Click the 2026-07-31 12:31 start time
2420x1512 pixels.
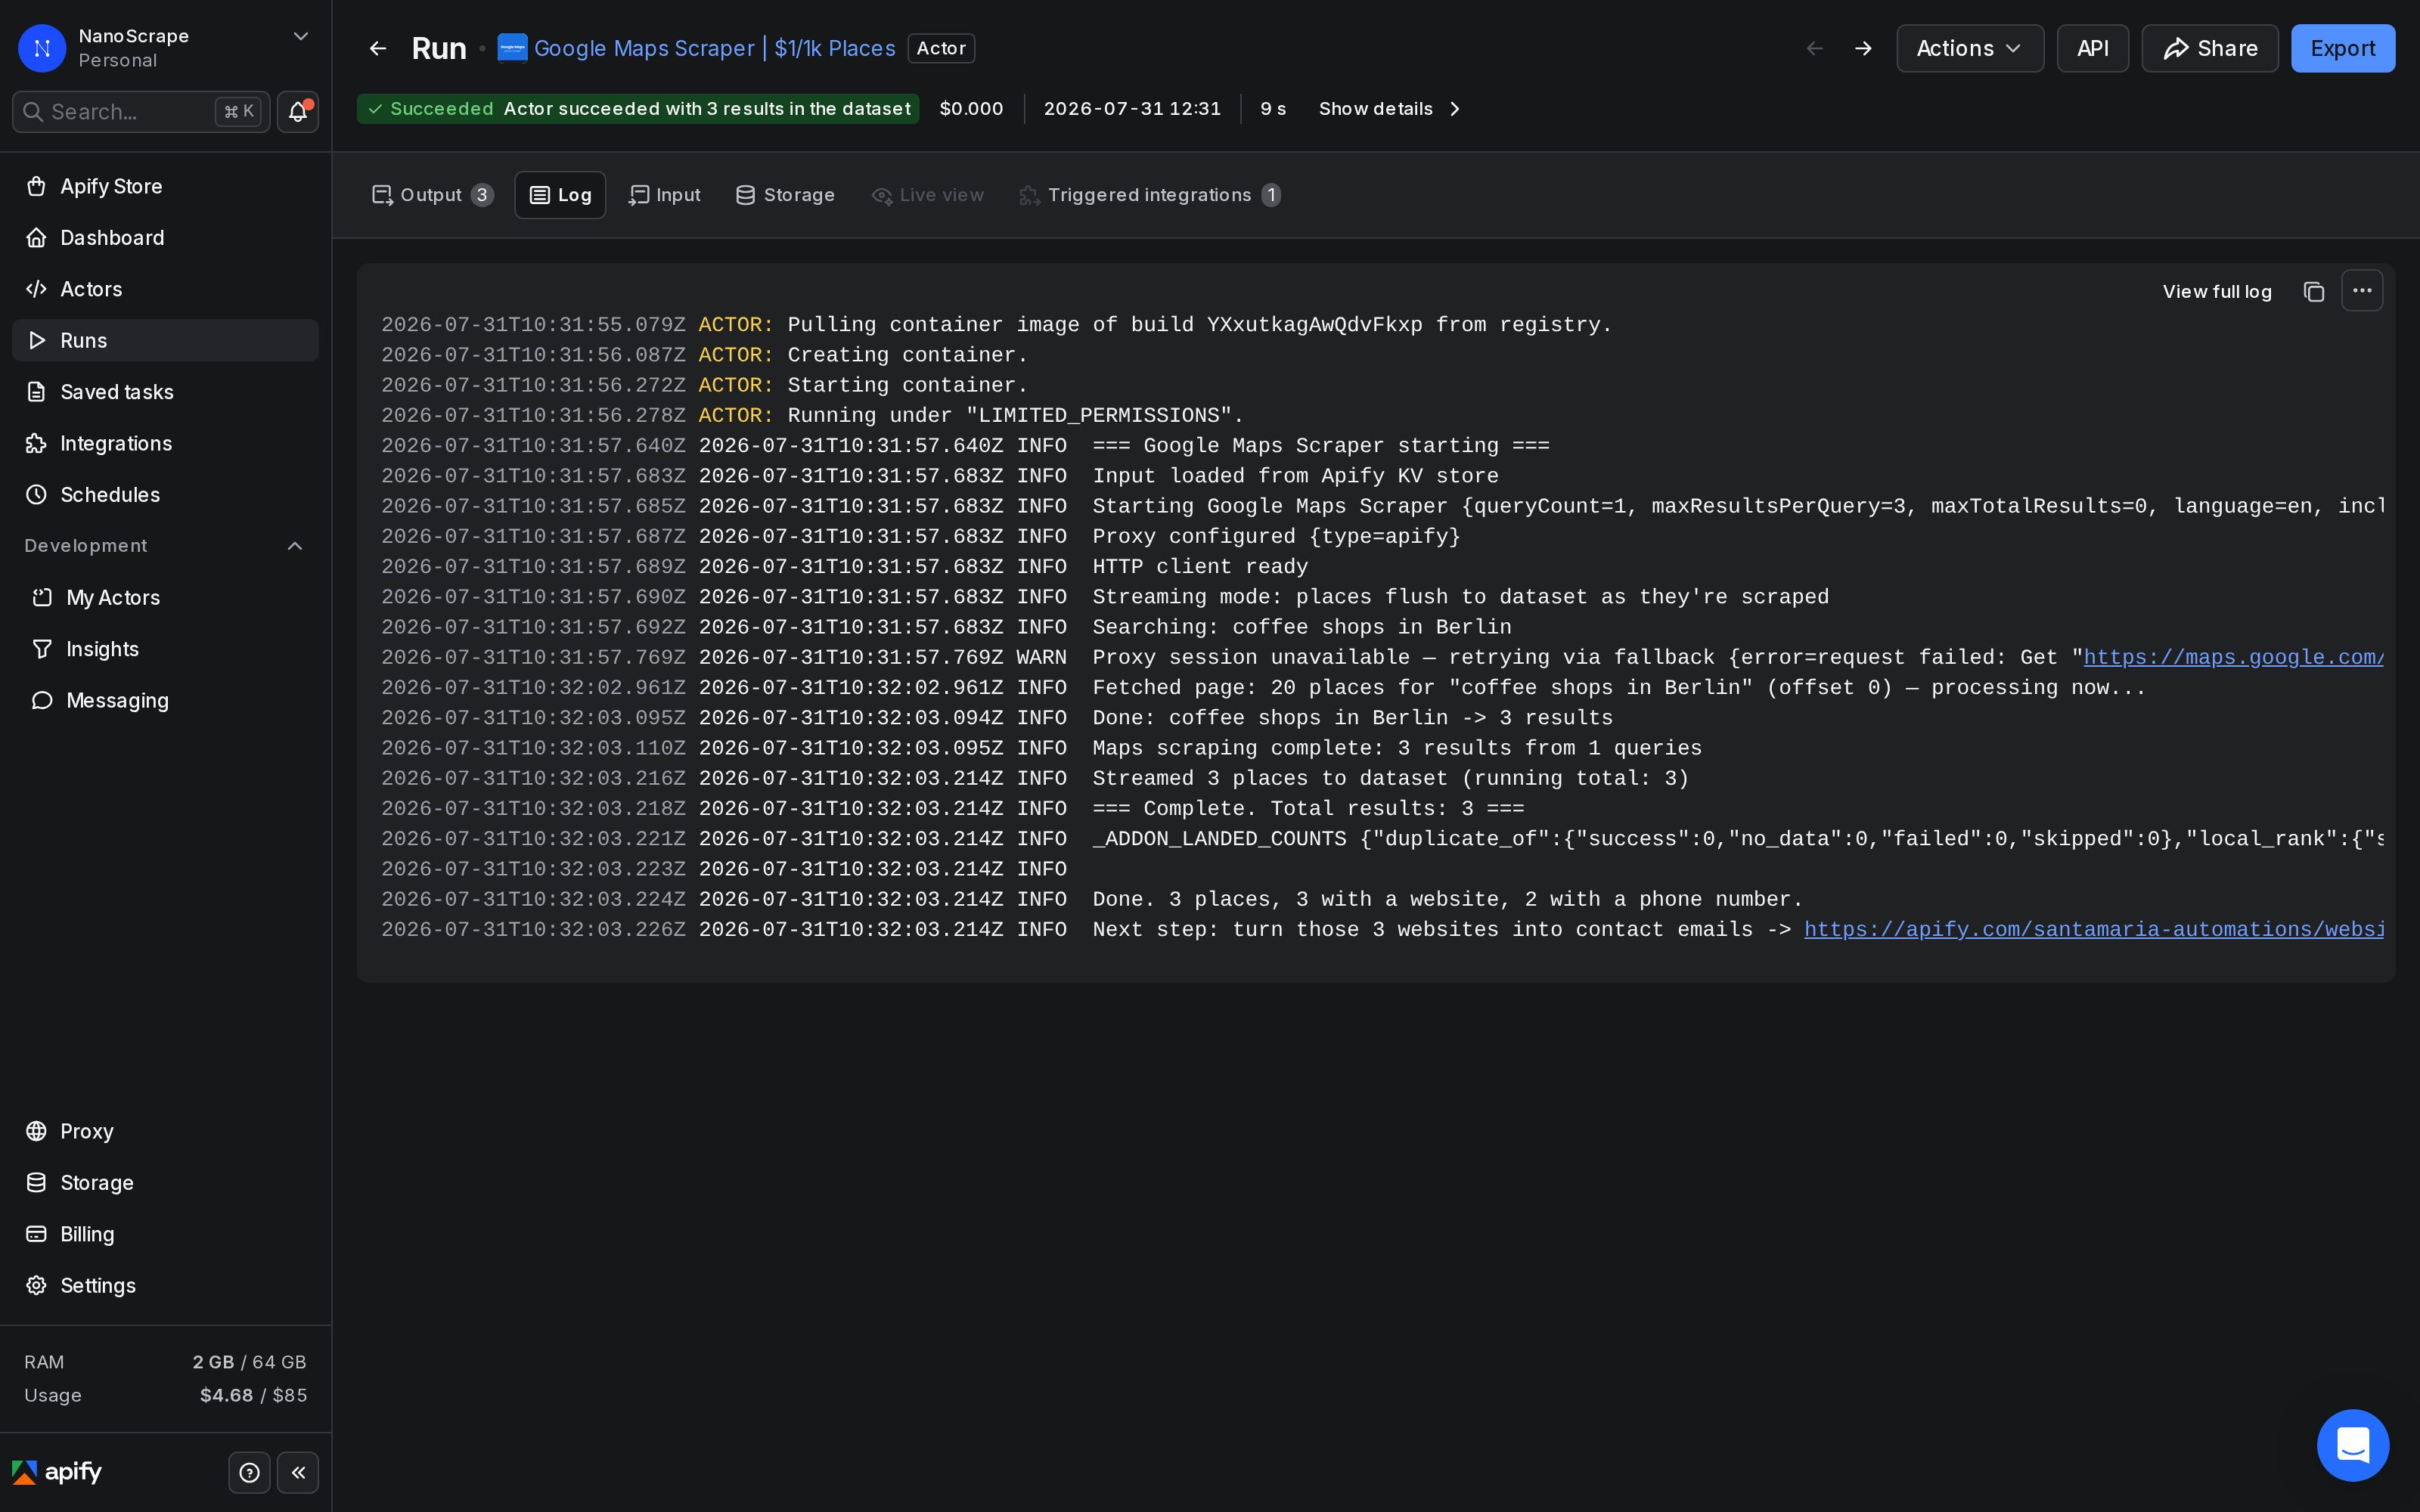pyautogui.click(x=1132, y=109)
